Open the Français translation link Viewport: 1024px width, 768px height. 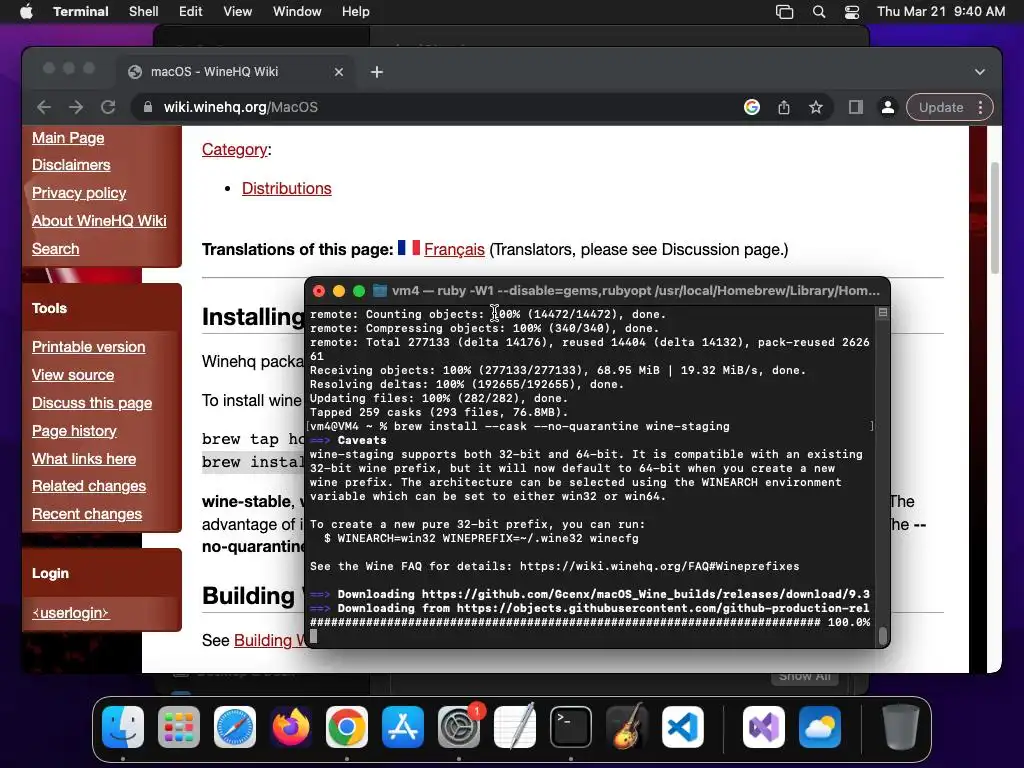point(454,249)
